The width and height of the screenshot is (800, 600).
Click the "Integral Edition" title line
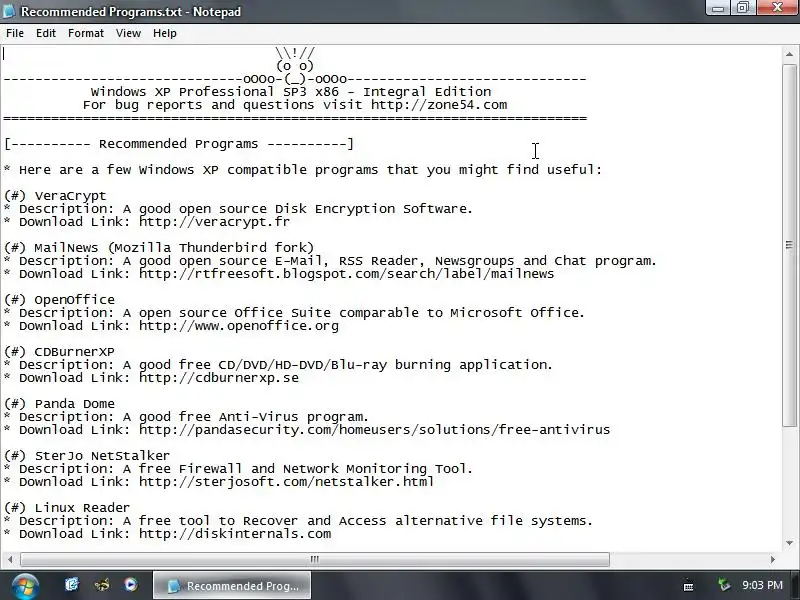pyautogui.click(x=291, y=92)
